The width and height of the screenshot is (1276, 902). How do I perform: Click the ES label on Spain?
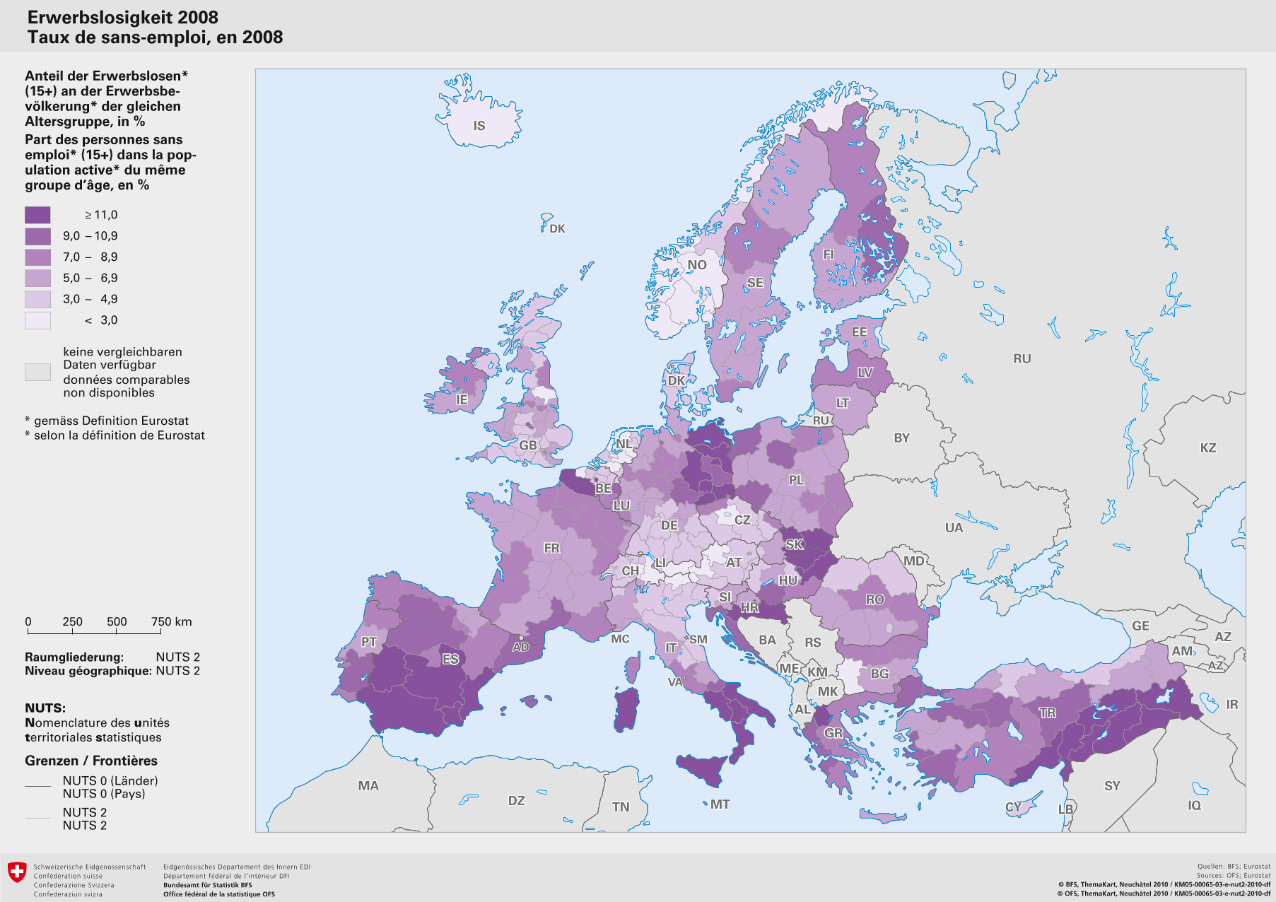coord(451,659)
